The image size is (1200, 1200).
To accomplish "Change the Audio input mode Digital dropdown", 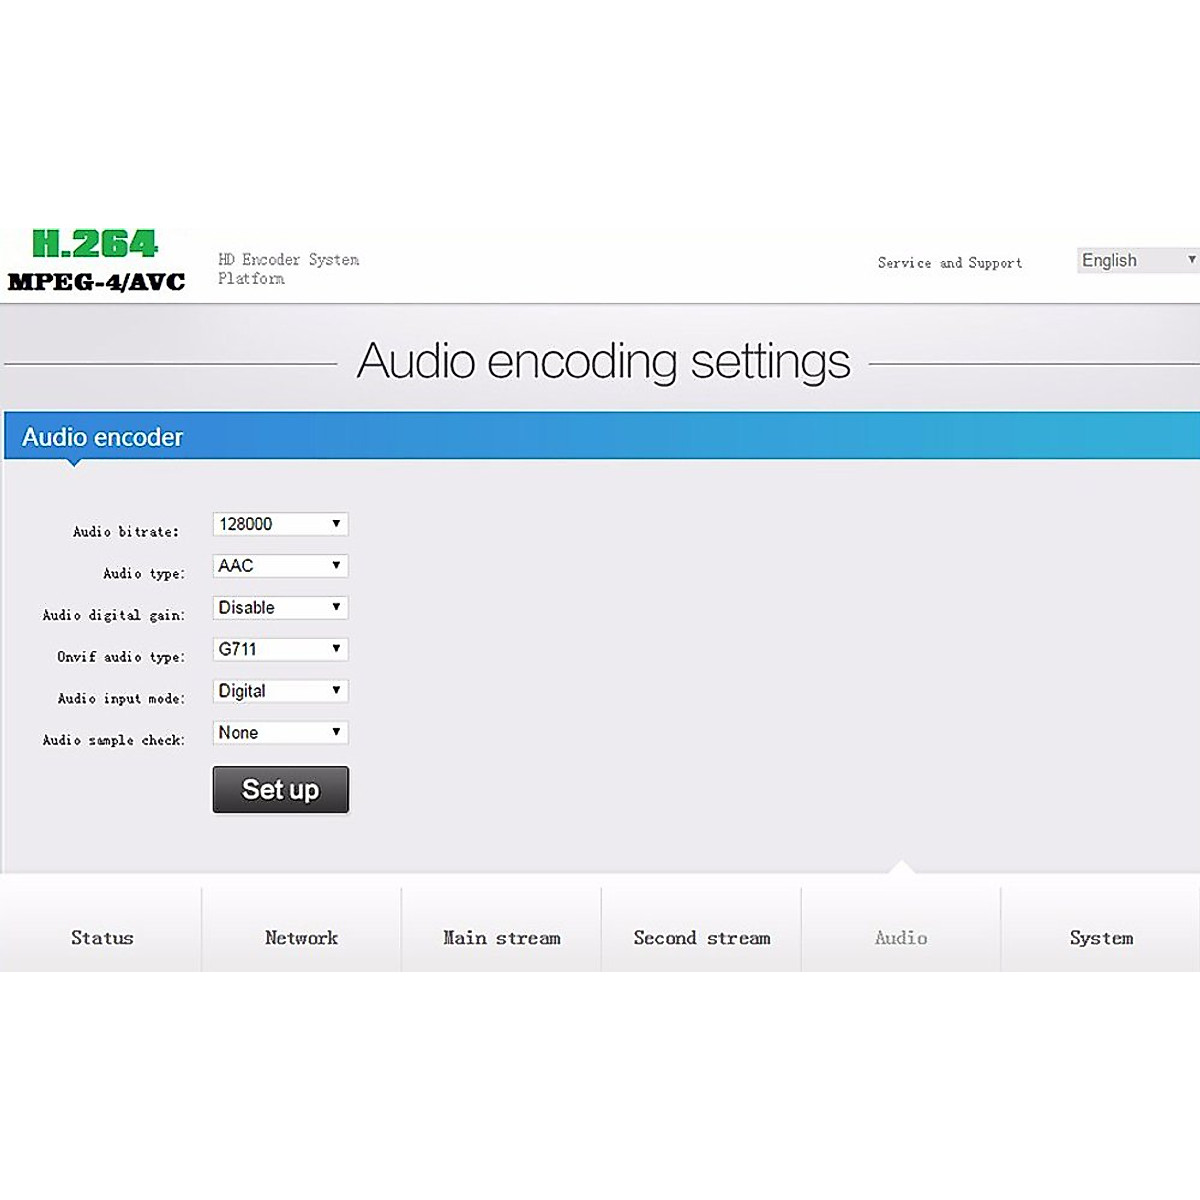I will [x=280, y=691].
